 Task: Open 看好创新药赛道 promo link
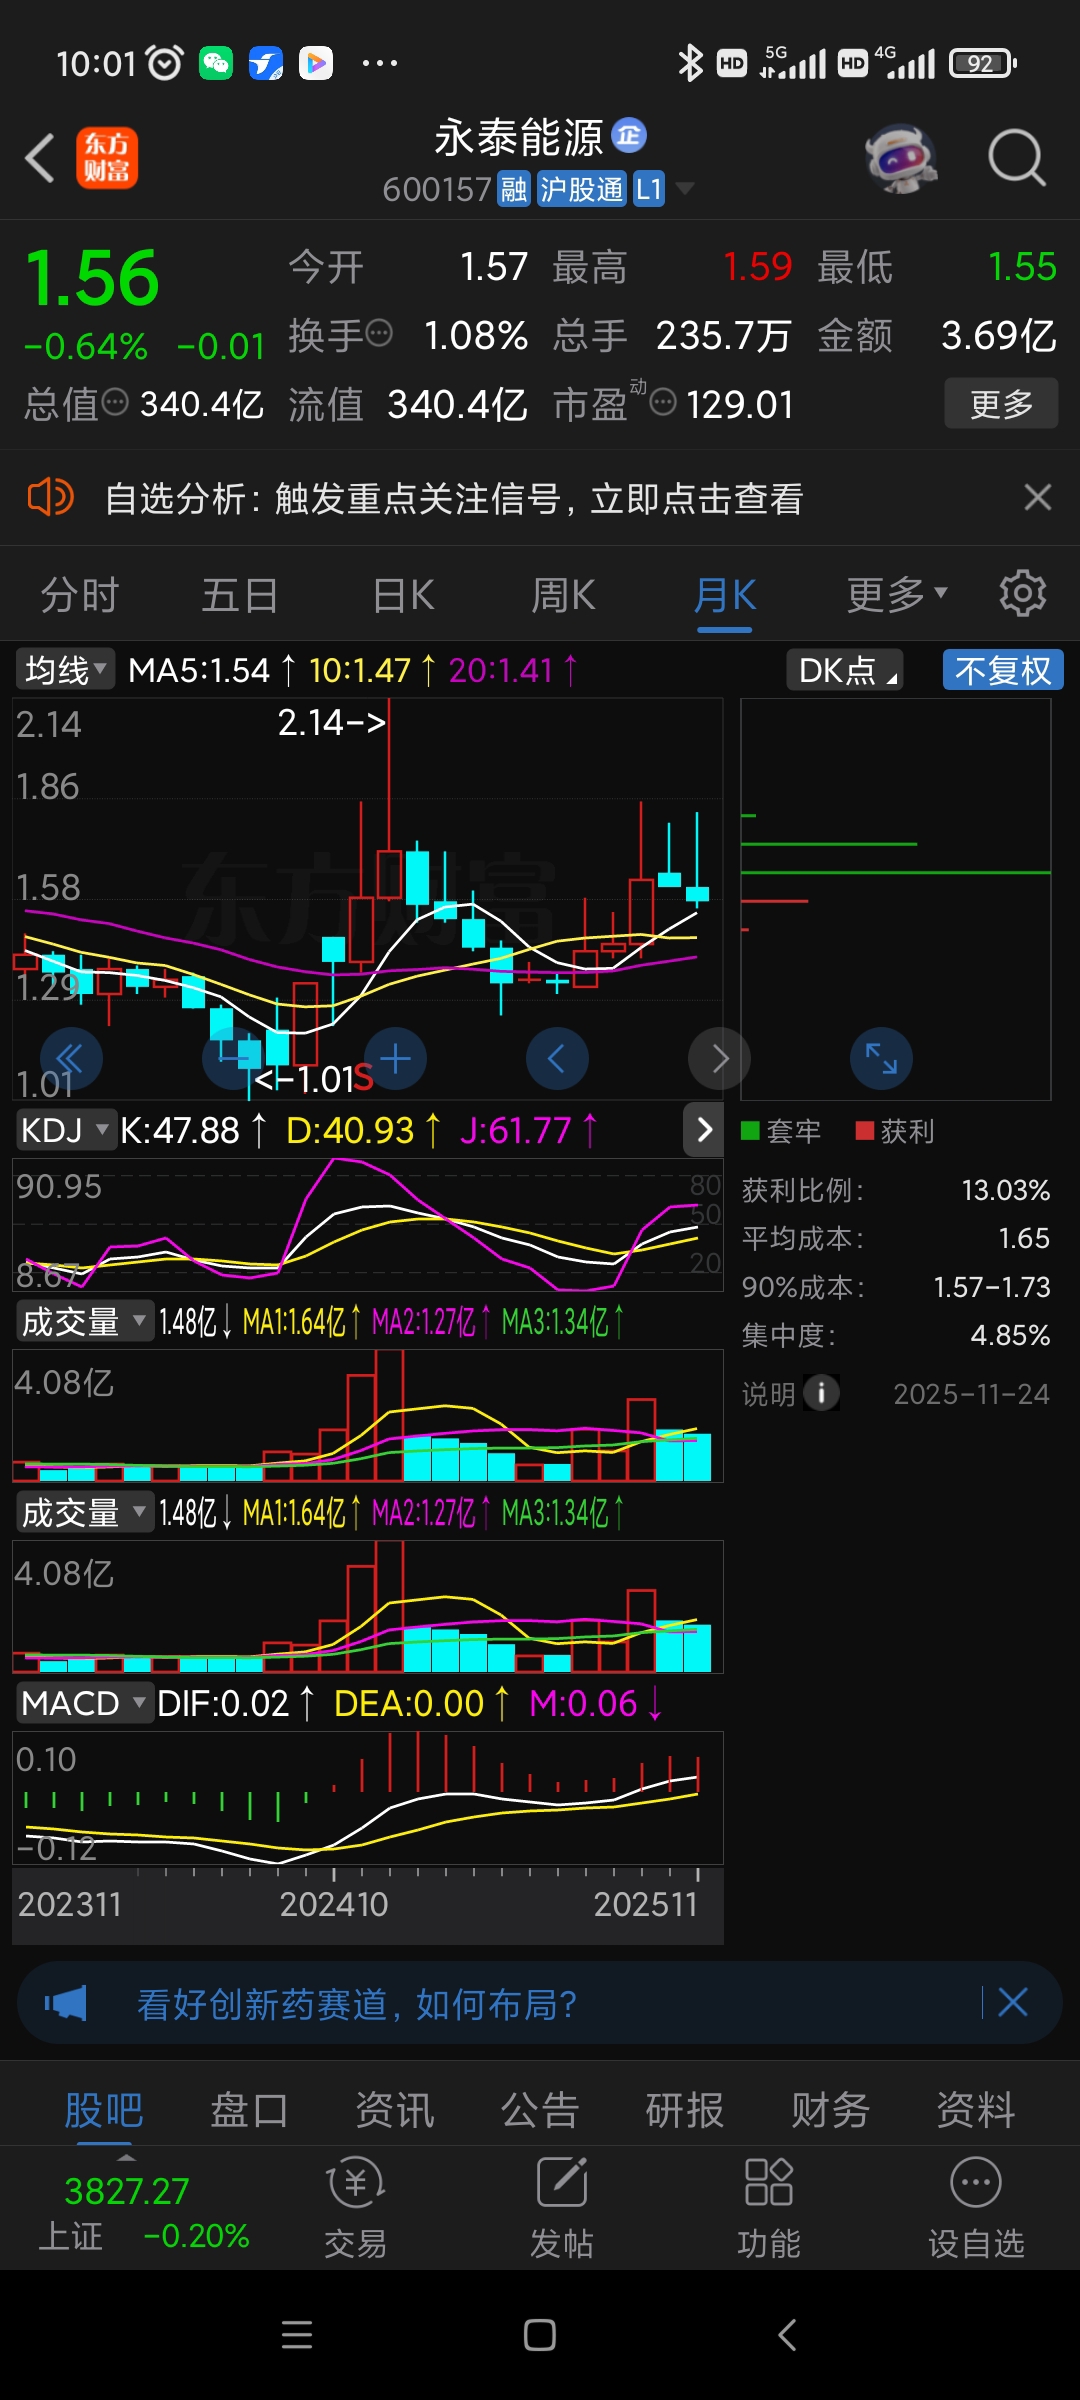point(357,2004)
